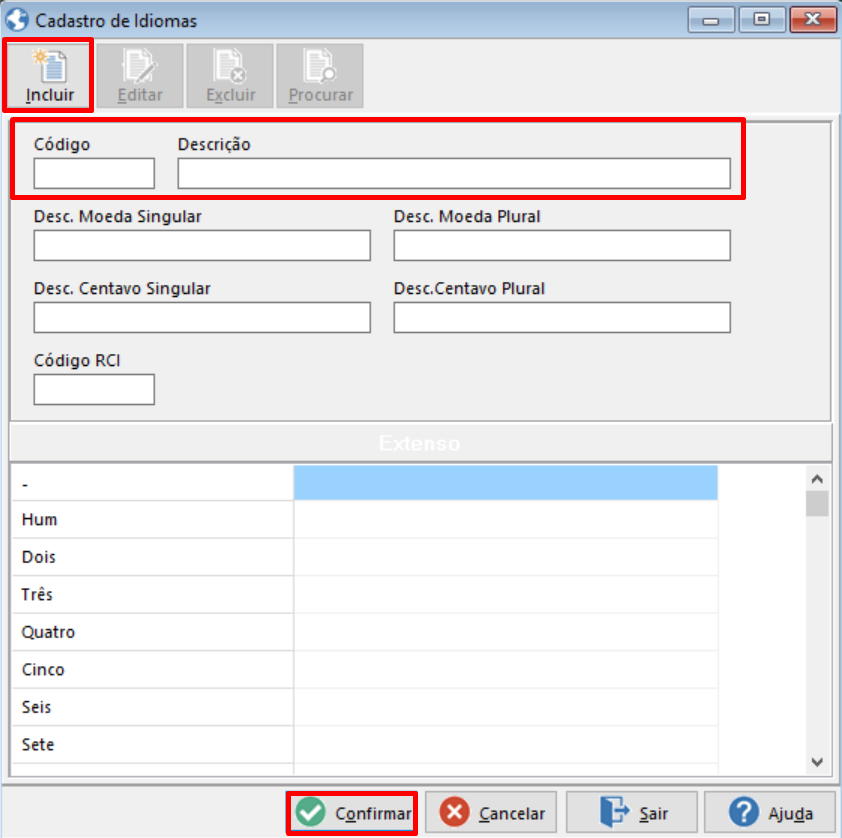The width and height of the screenshot is (842, 838).
Task: Close the Cadastro de Idiomas window
Action: (x=812, y=20)
